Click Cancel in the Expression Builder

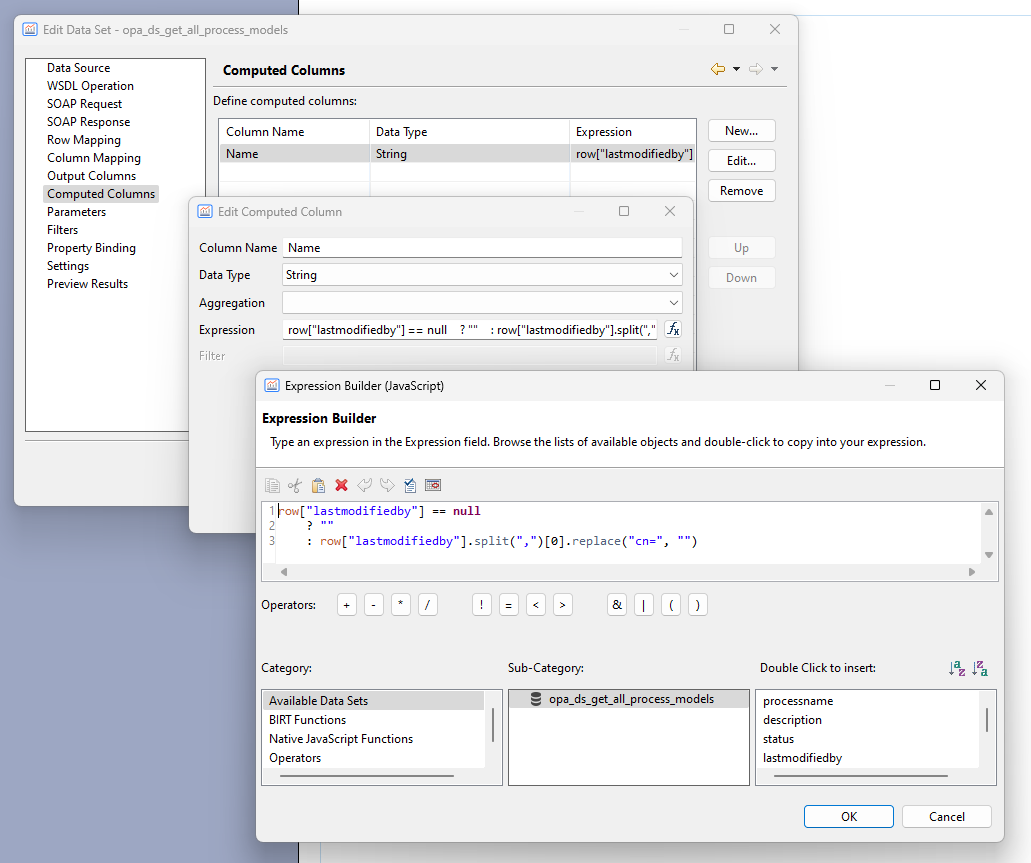click(x=947, y=816)
